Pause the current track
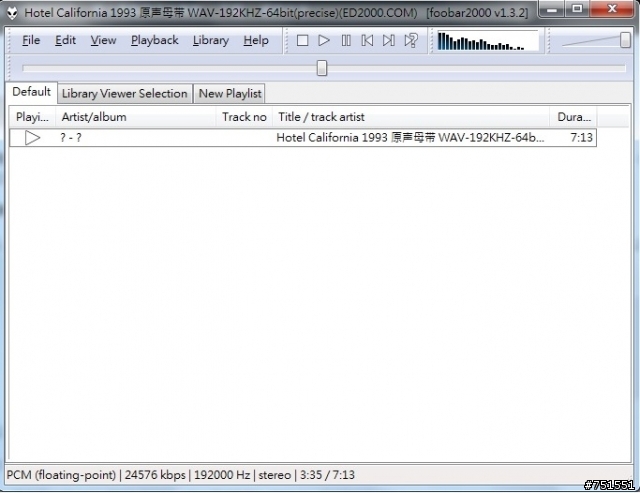Image resolution: width=640 pixels, height=493 pixels. tap(346, 40)
